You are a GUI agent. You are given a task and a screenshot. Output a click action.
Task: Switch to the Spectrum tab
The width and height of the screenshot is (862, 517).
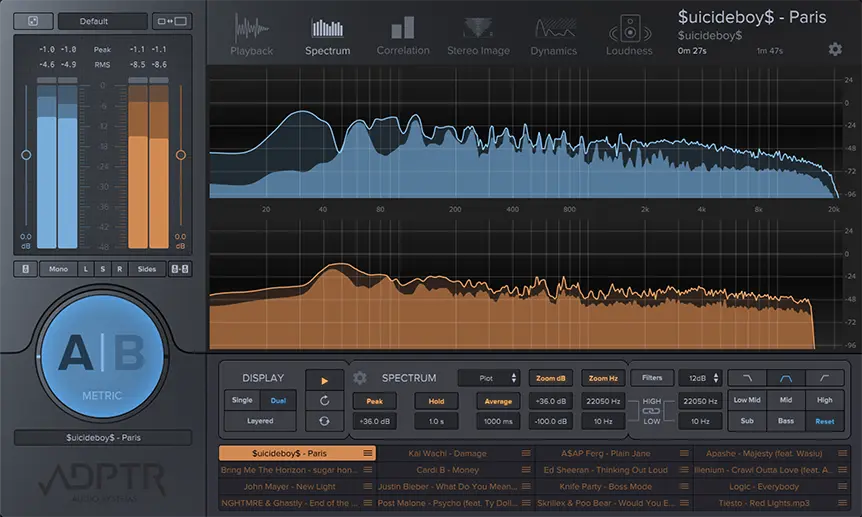(x=328, y=36)
